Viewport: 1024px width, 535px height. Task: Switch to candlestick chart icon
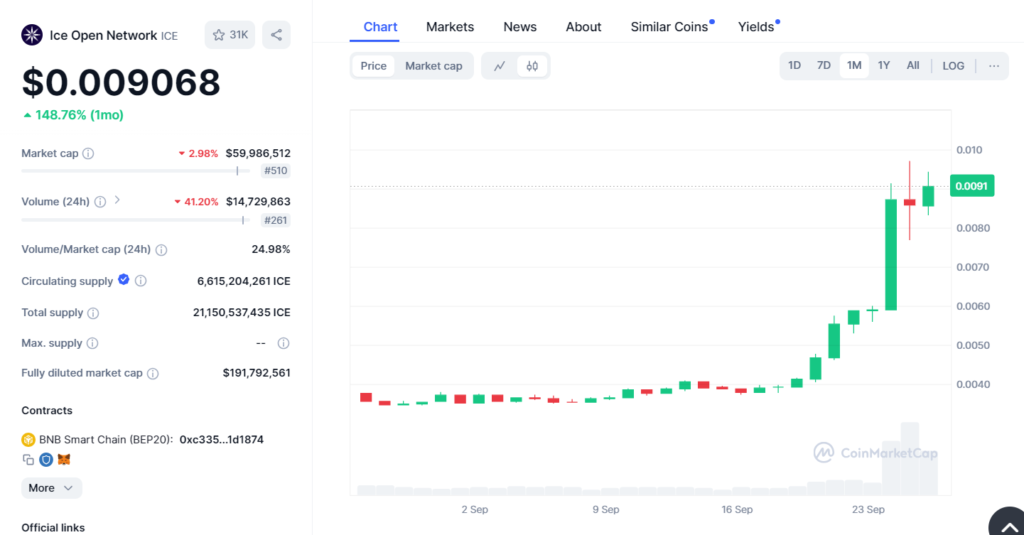coord(532,66)
